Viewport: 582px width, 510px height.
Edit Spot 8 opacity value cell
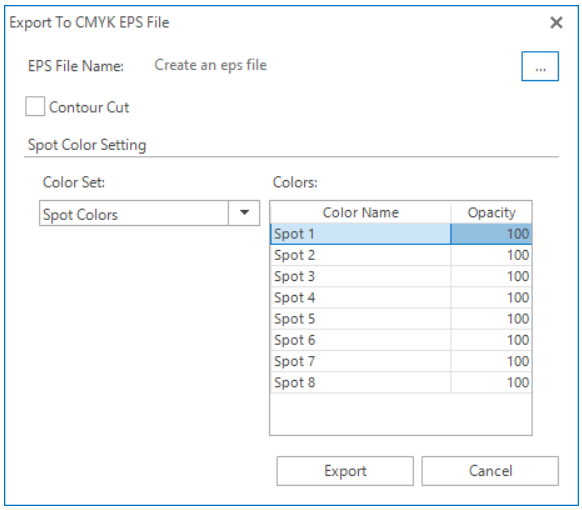(491, 382)
